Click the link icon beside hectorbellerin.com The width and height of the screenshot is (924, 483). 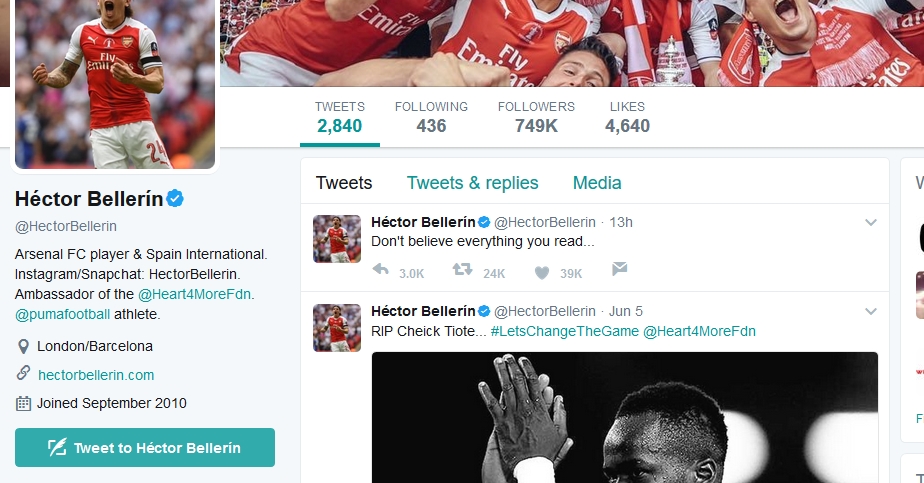coord(24,374)
